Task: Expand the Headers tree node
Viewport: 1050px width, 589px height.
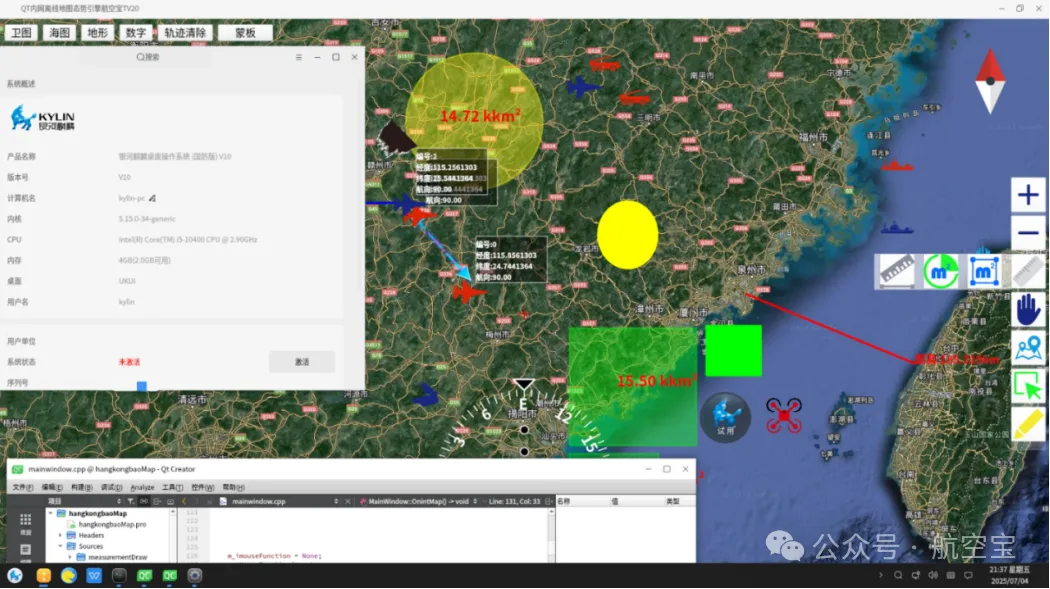Action: click(x=60, y=535)
